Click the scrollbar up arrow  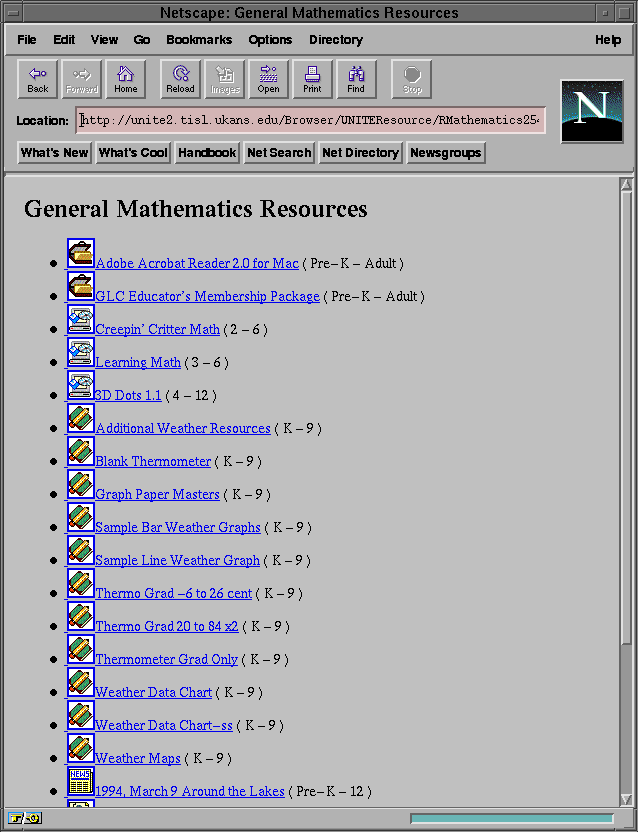pos(626,185)
